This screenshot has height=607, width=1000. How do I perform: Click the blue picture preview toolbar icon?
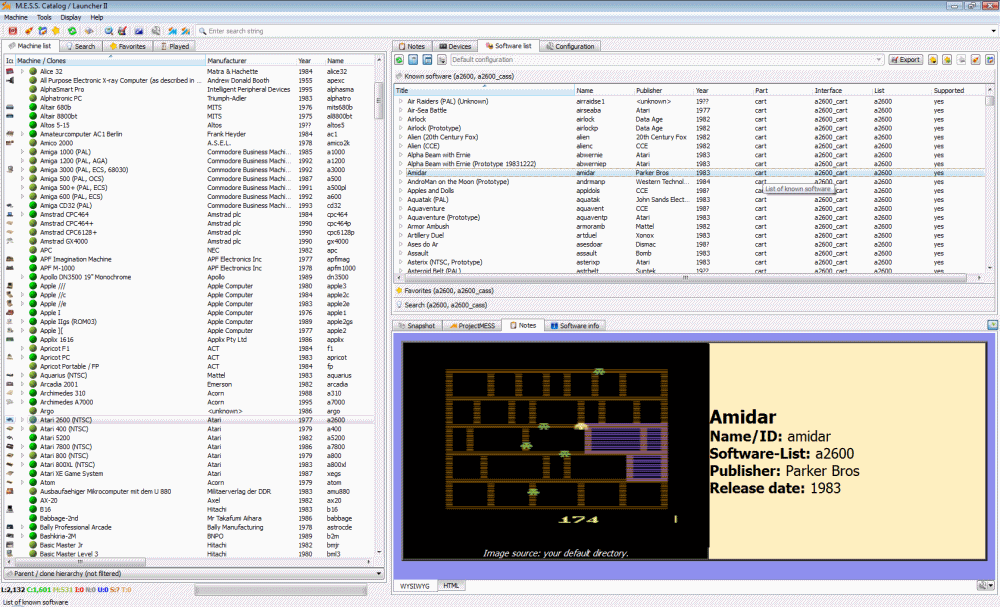click(138, 31)
